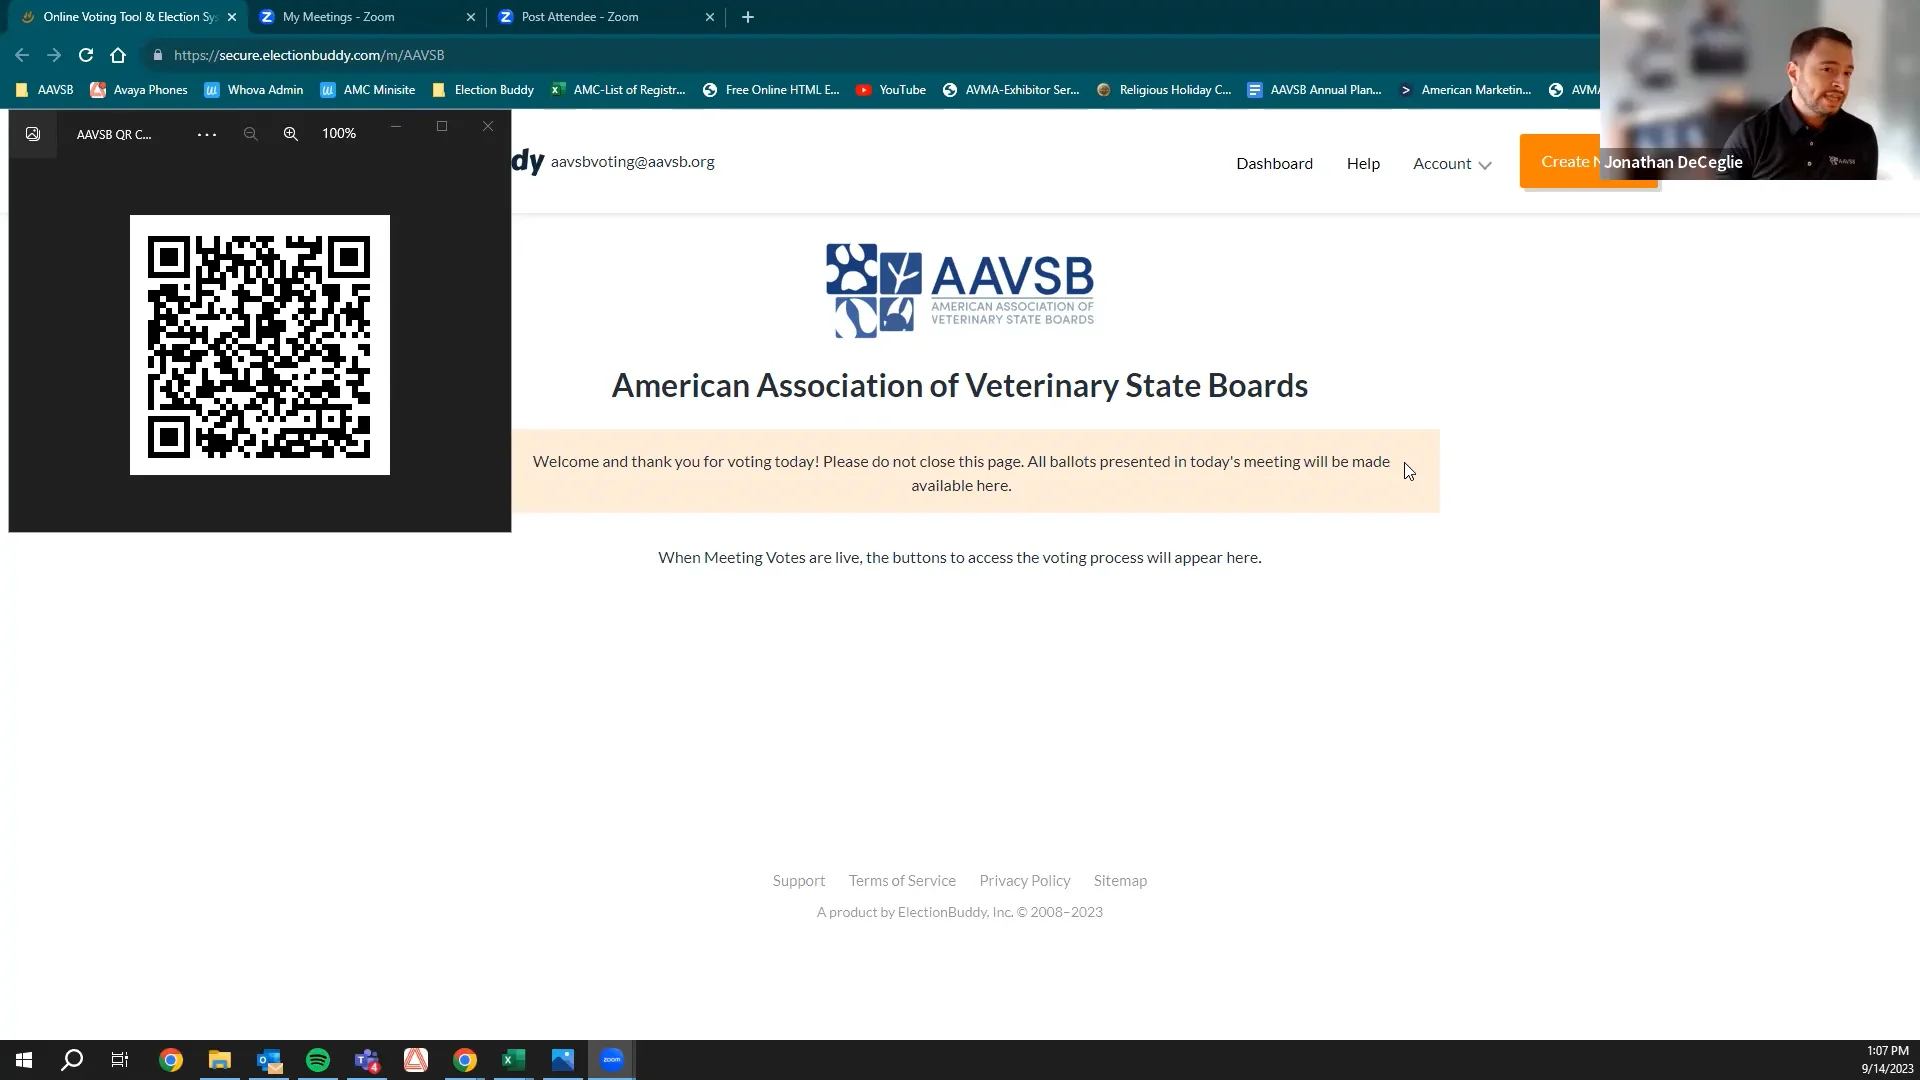Open Microsoft Teams from the taskbar
The width and height of the screenshot is (1920, 1080).
coord(366,1059)
